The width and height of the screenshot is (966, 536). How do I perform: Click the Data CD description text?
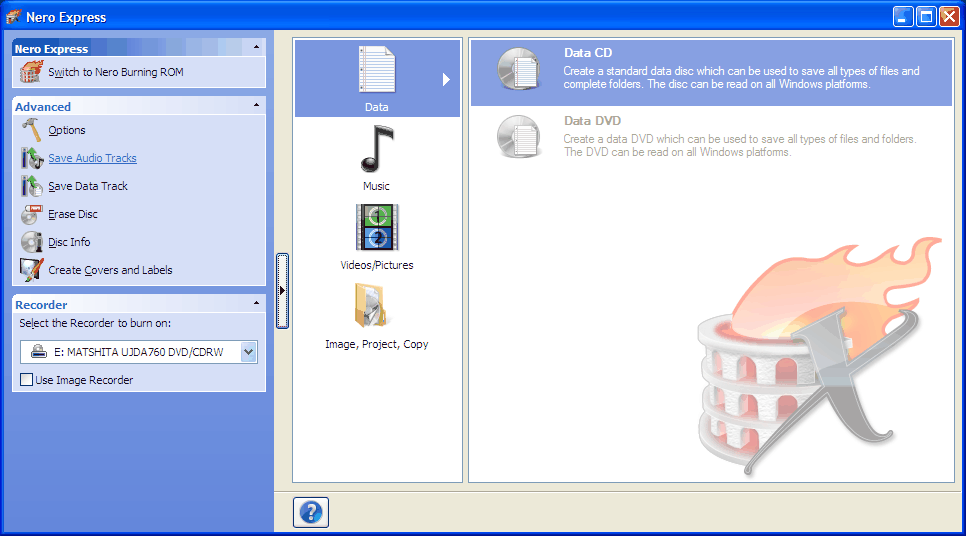click(741, 78)
